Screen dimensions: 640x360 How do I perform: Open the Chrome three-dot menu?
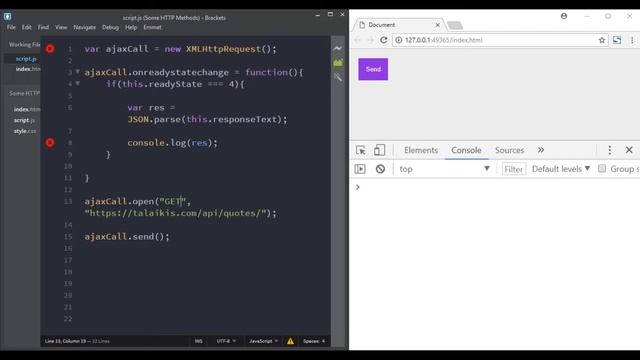632,40
